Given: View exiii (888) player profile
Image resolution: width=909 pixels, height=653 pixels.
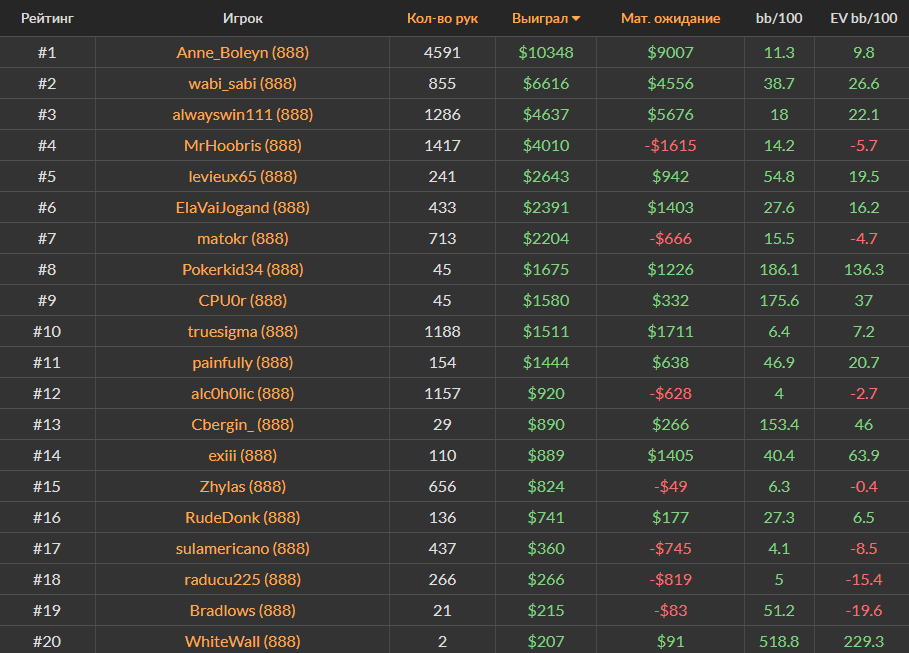Looking at the screenshot, I should point(243,456).
